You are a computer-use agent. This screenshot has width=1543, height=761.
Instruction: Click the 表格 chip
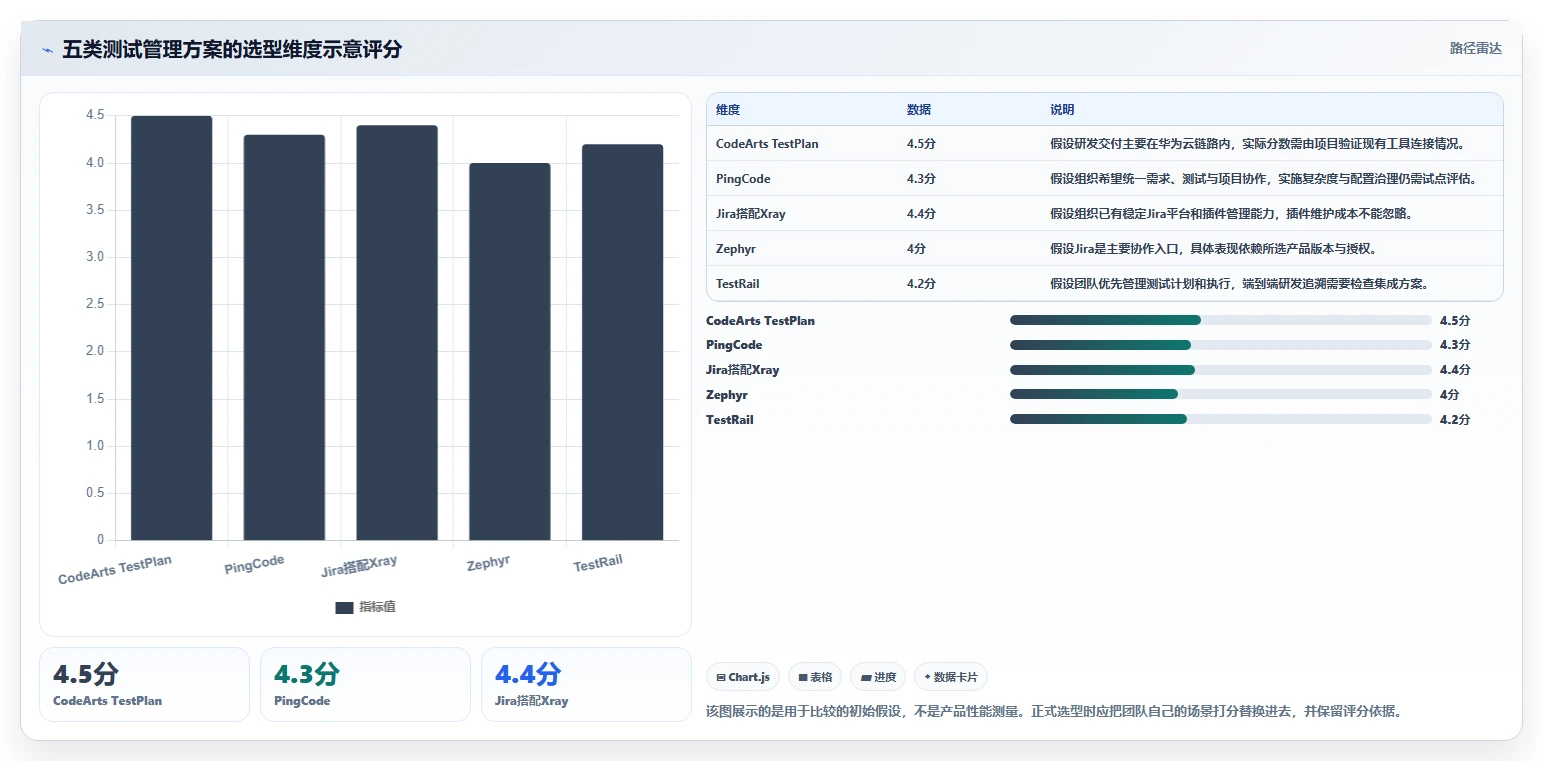tap(815, 677)
